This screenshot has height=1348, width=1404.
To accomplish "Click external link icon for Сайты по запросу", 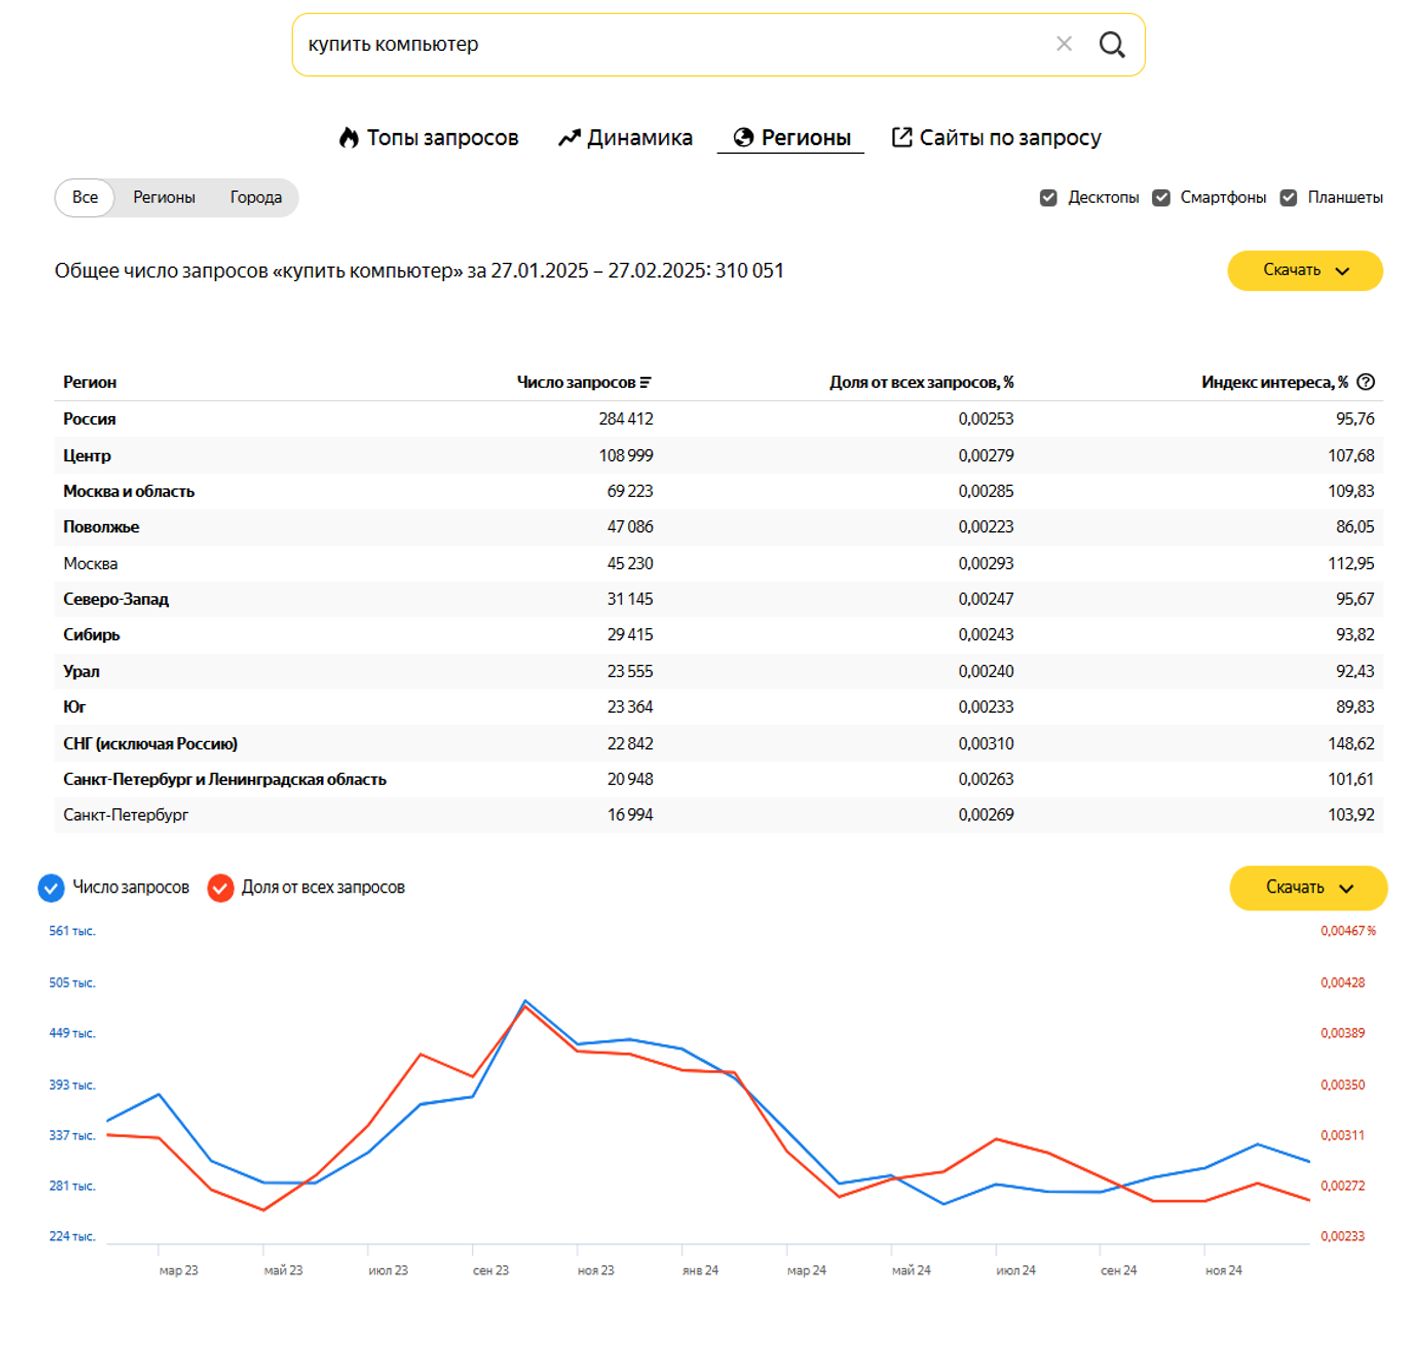I will pos(901,137).
